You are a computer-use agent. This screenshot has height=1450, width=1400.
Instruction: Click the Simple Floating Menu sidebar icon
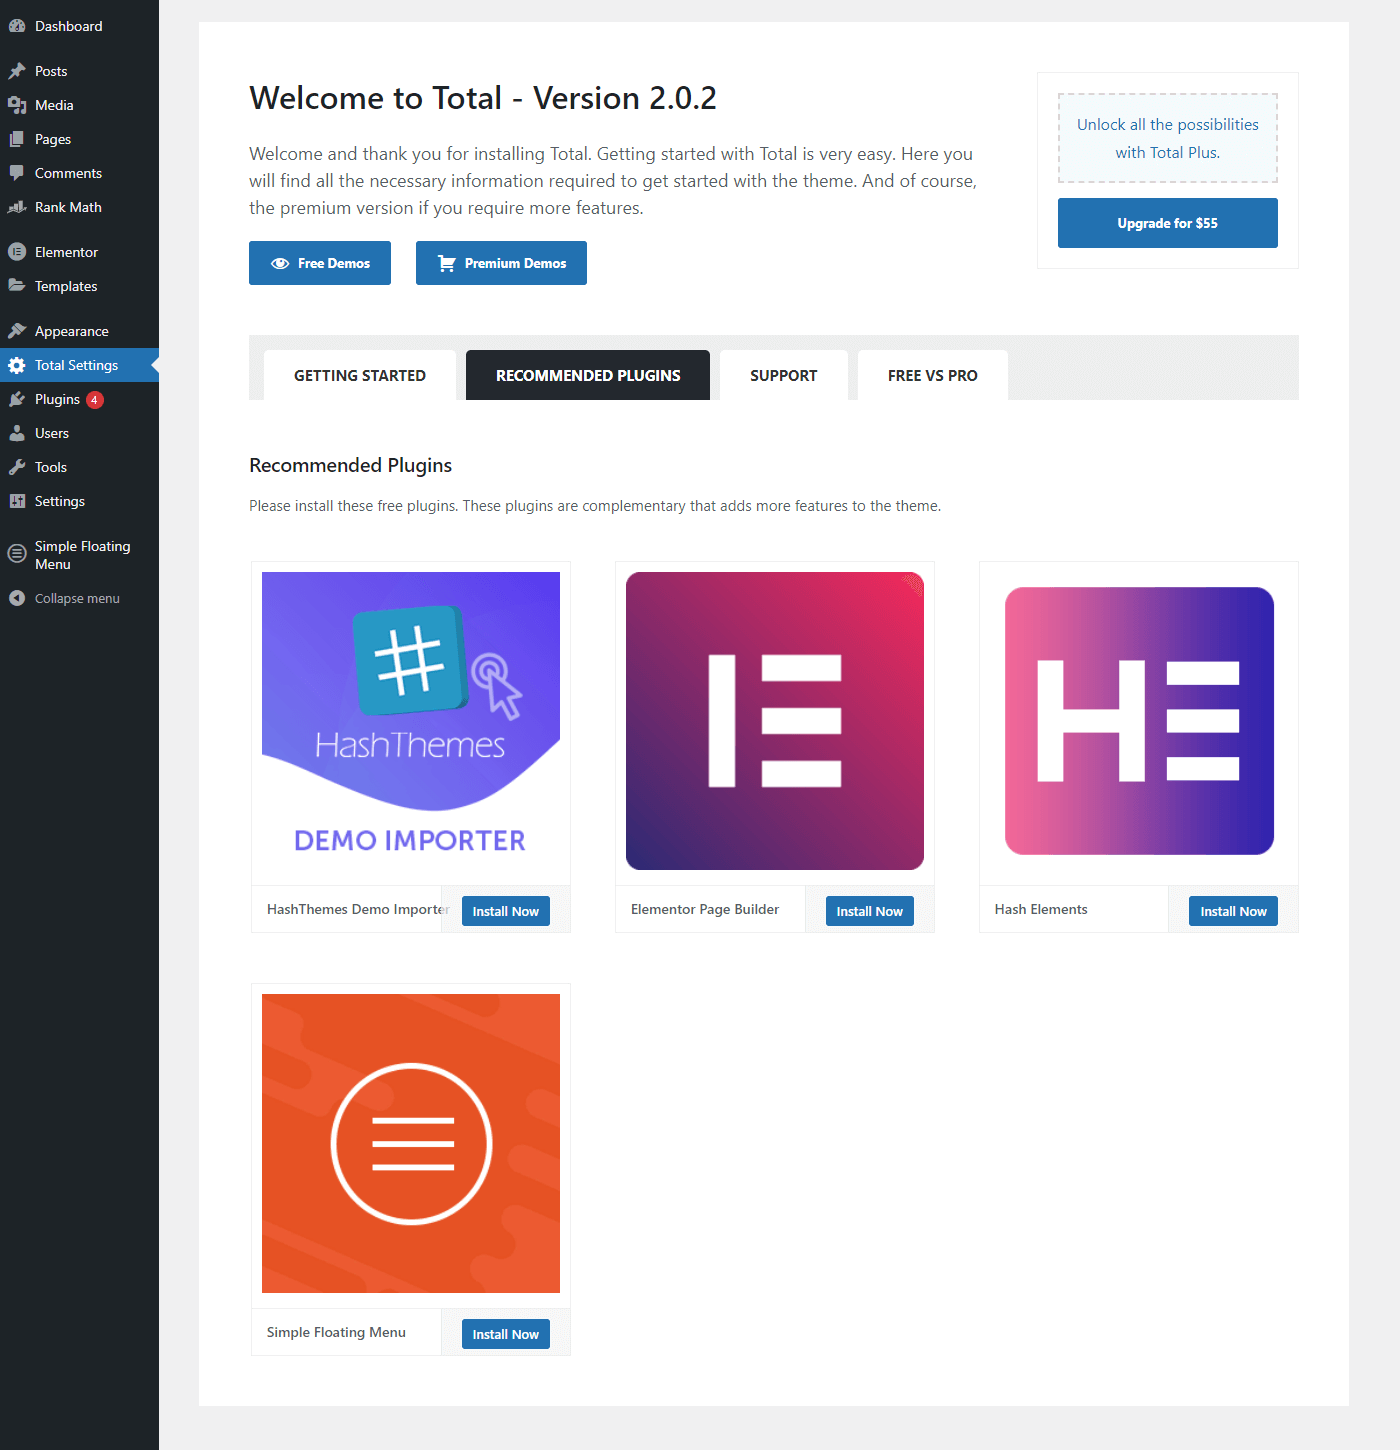click(17, 554)
